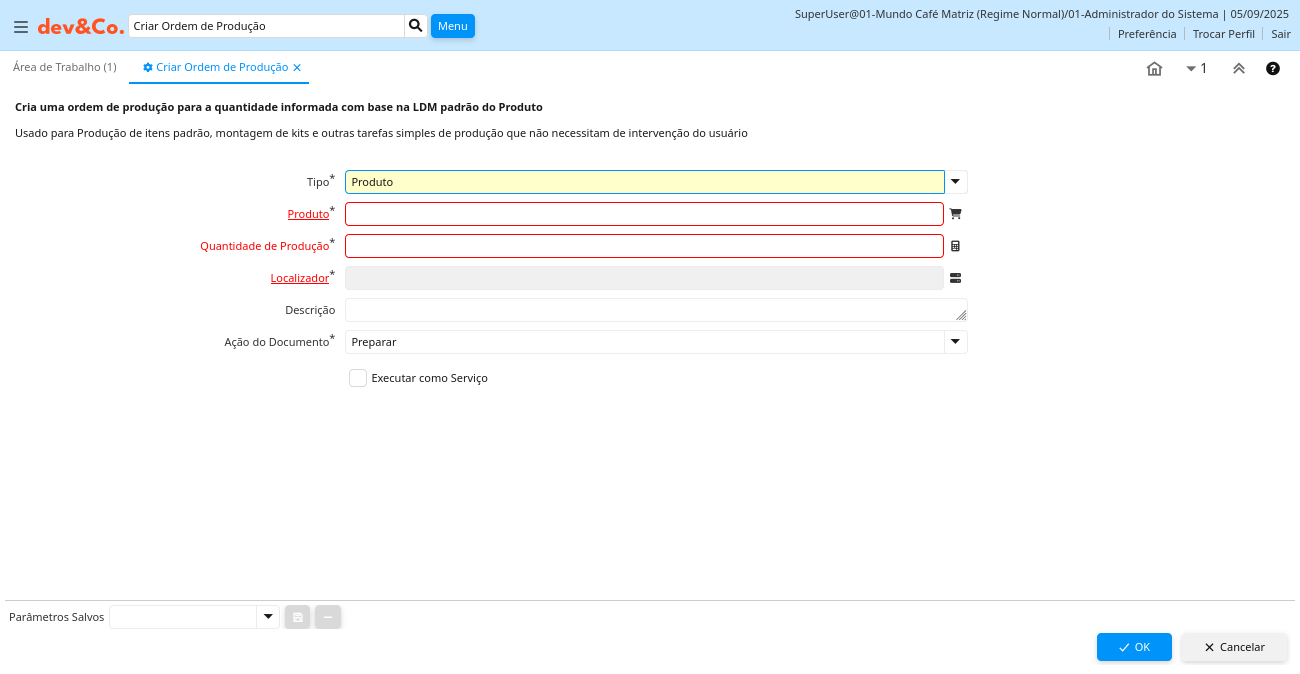Click the Cancelar button
Image resolution: width=1300 pixels, height=674 pixels.
(x=1234, y=647)
